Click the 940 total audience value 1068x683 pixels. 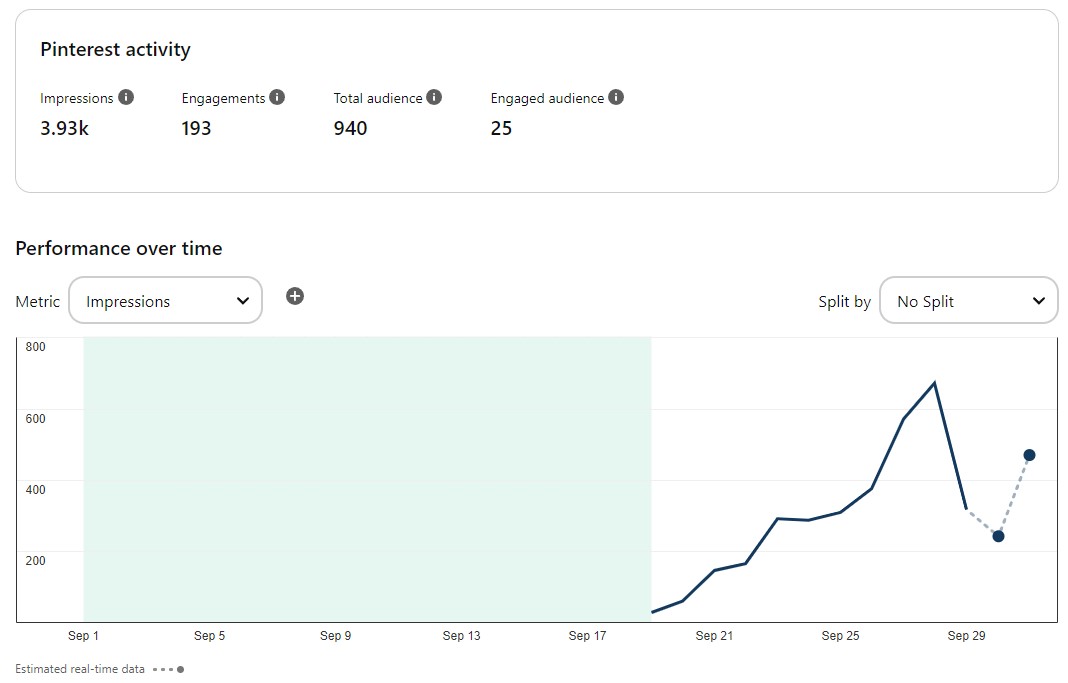(350, 128)
